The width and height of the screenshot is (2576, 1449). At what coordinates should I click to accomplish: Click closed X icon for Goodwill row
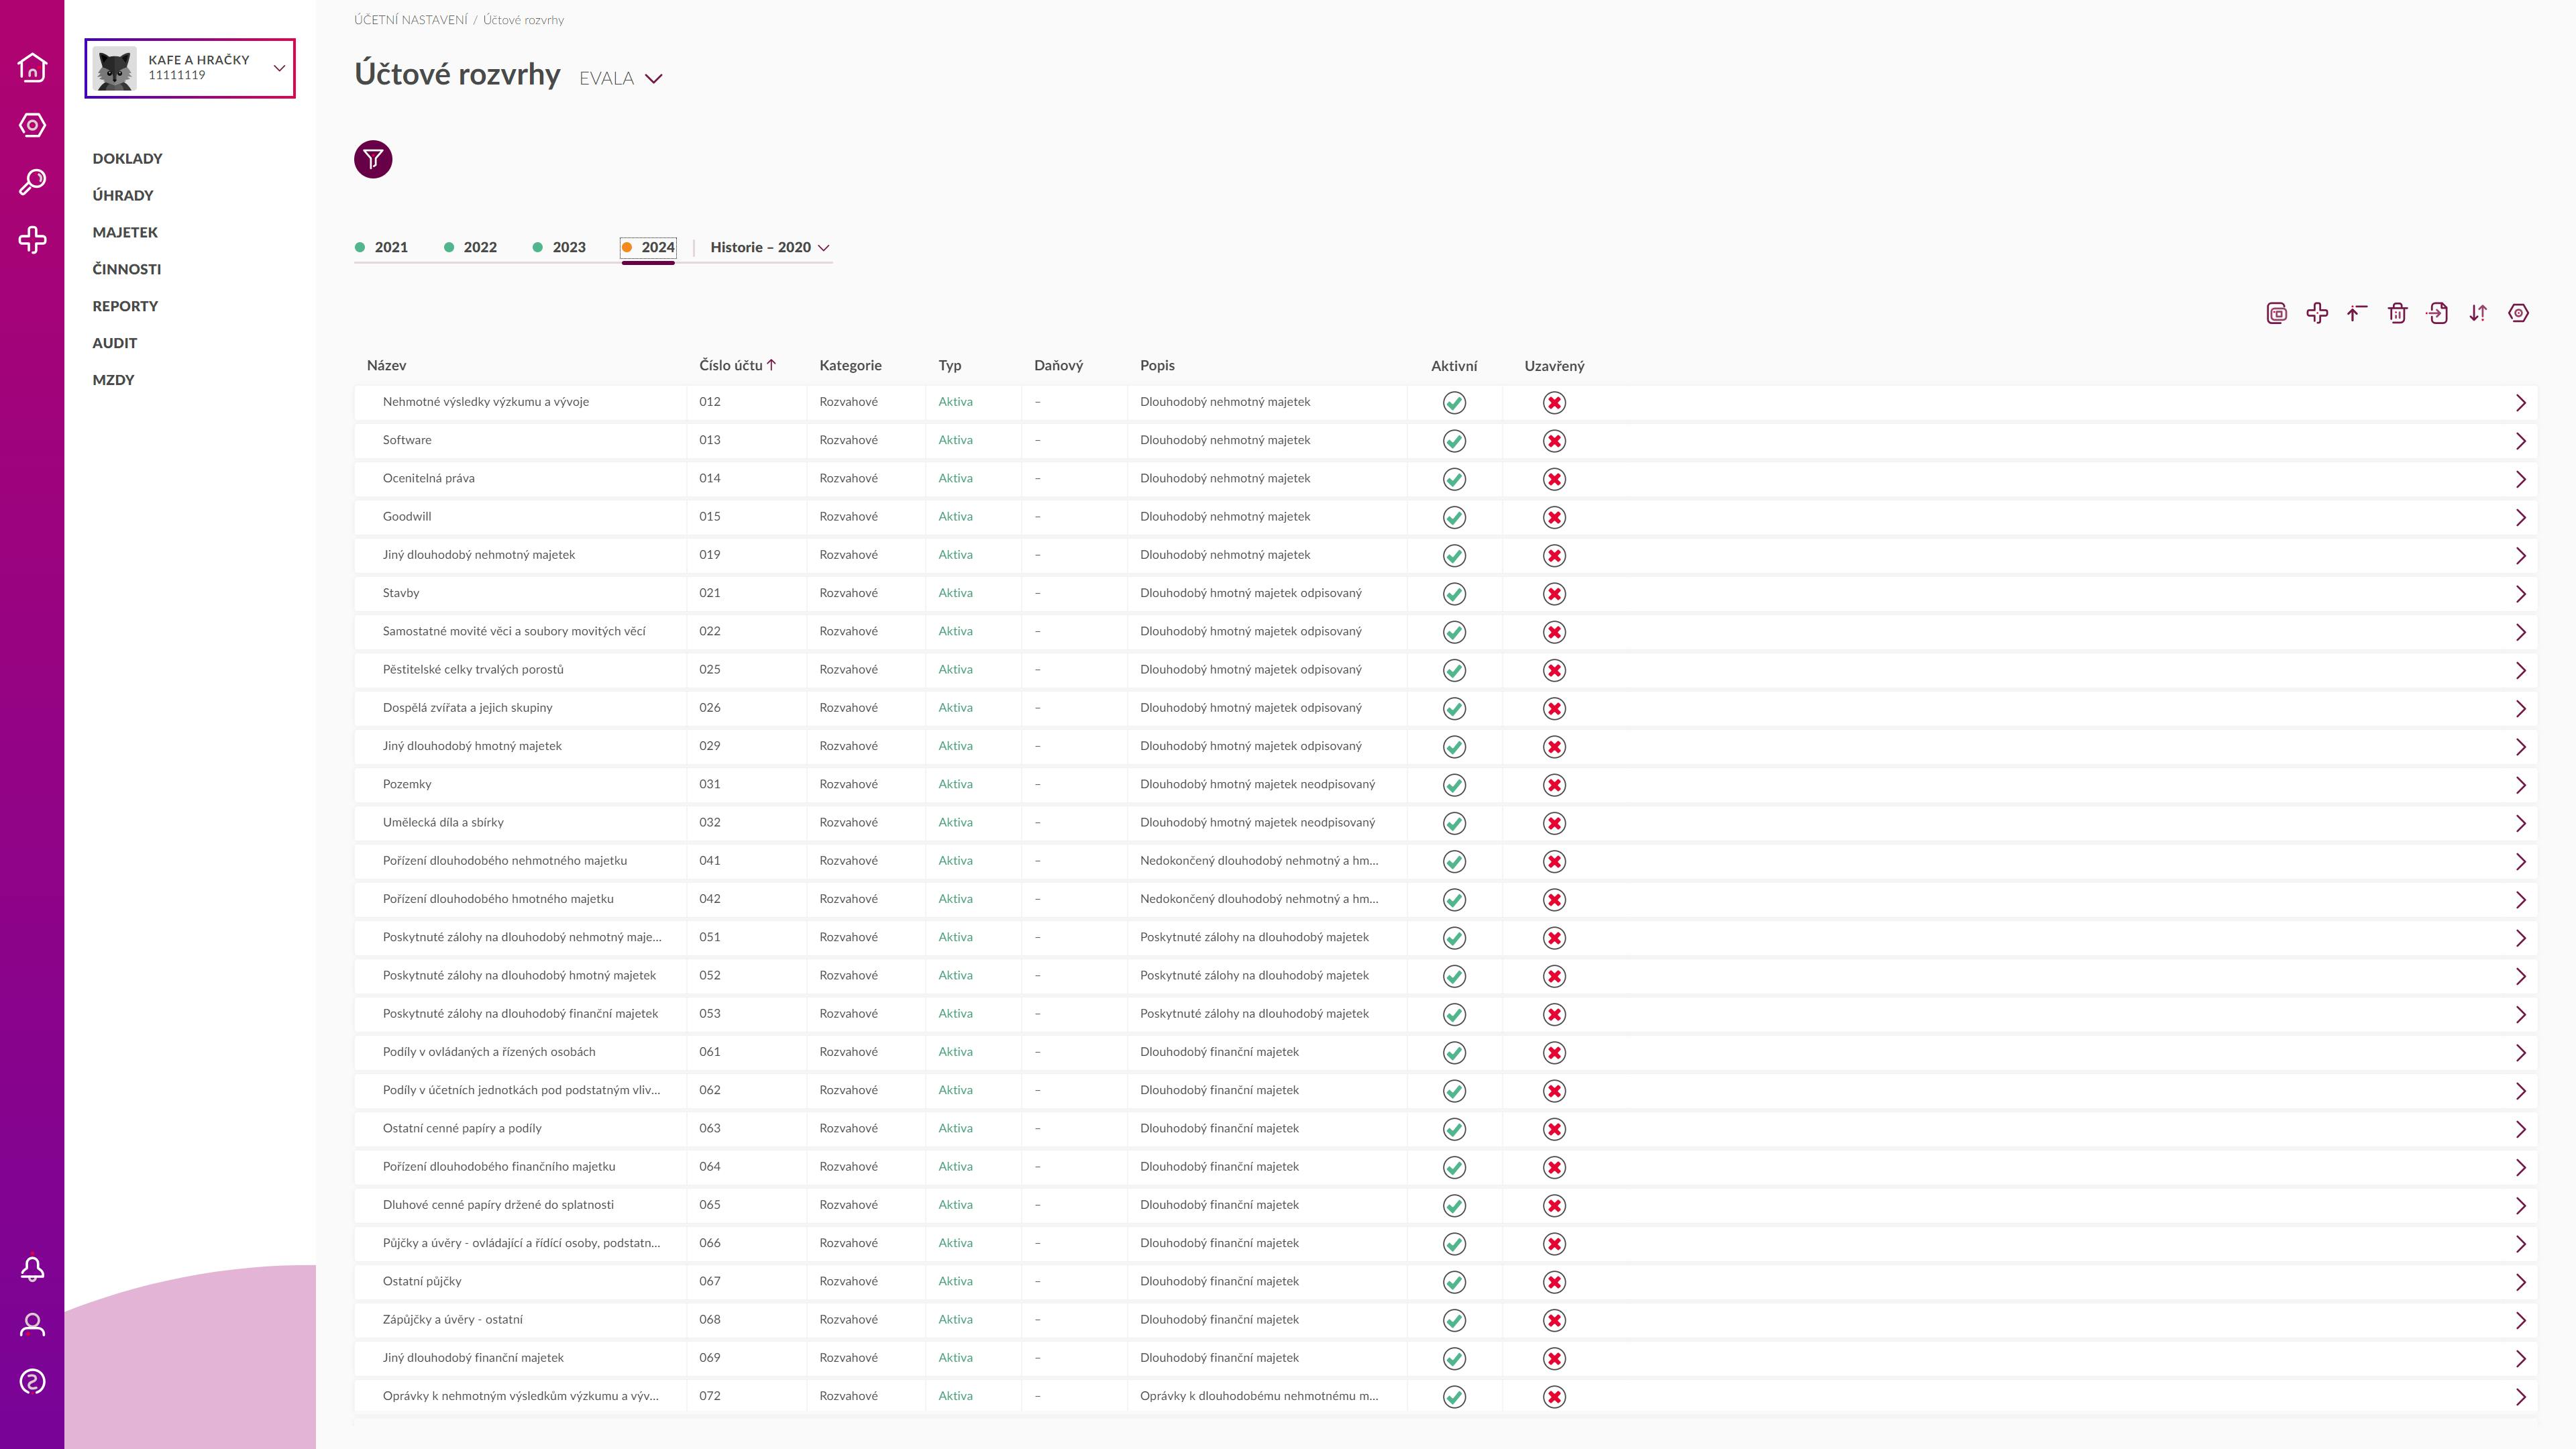[x=1554, y=517]
